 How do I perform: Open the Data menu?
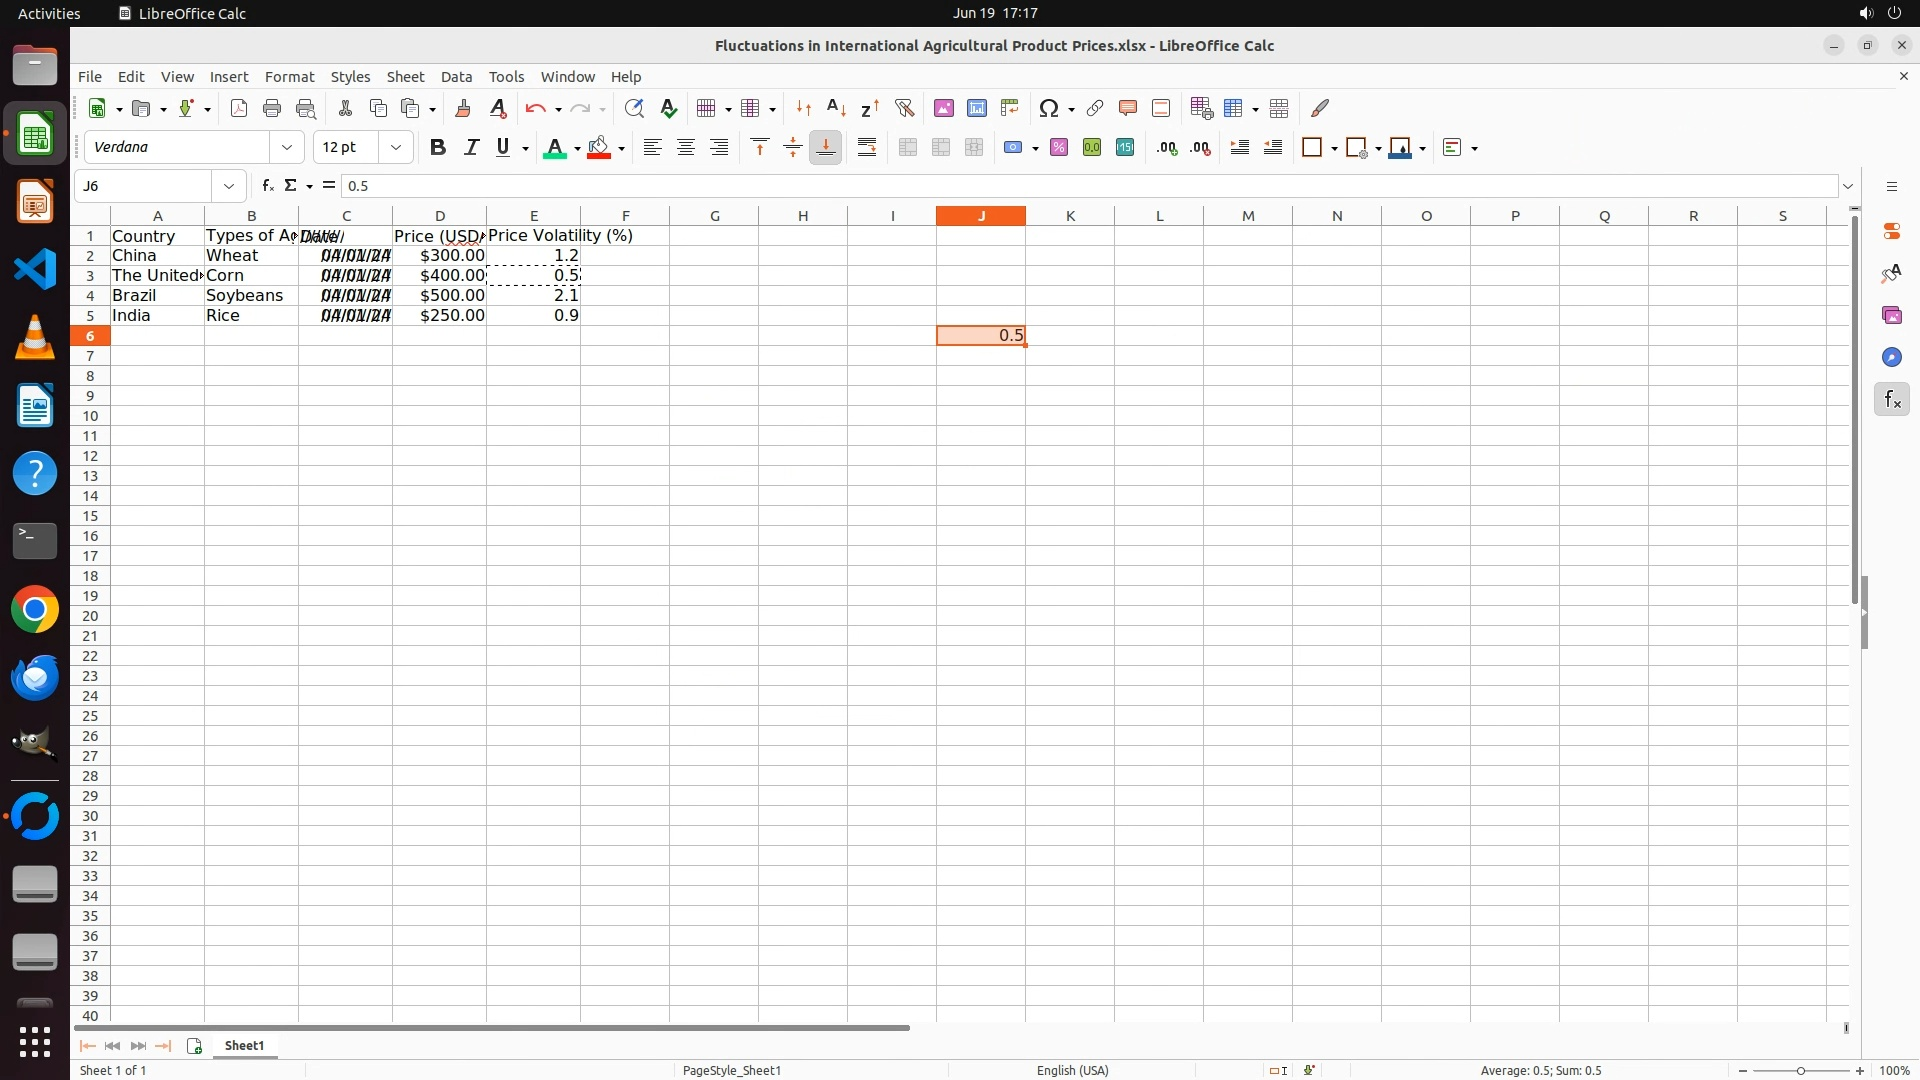(456, 76)
